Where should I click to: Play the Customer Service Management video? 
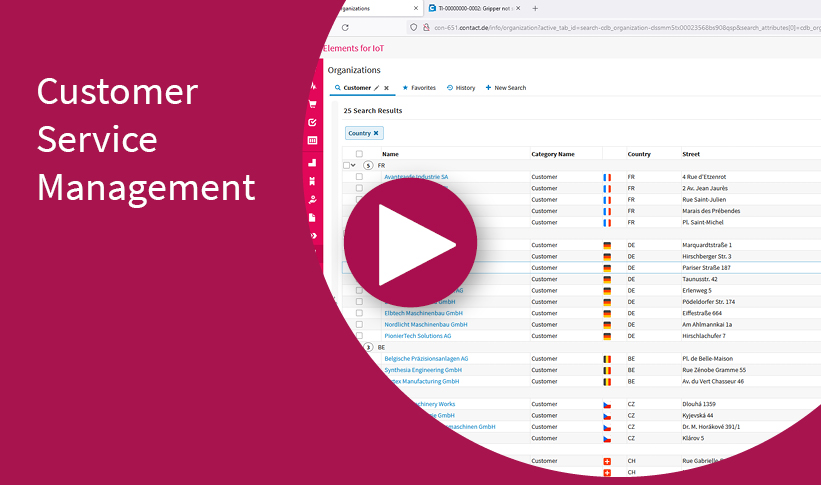(410, 244)
